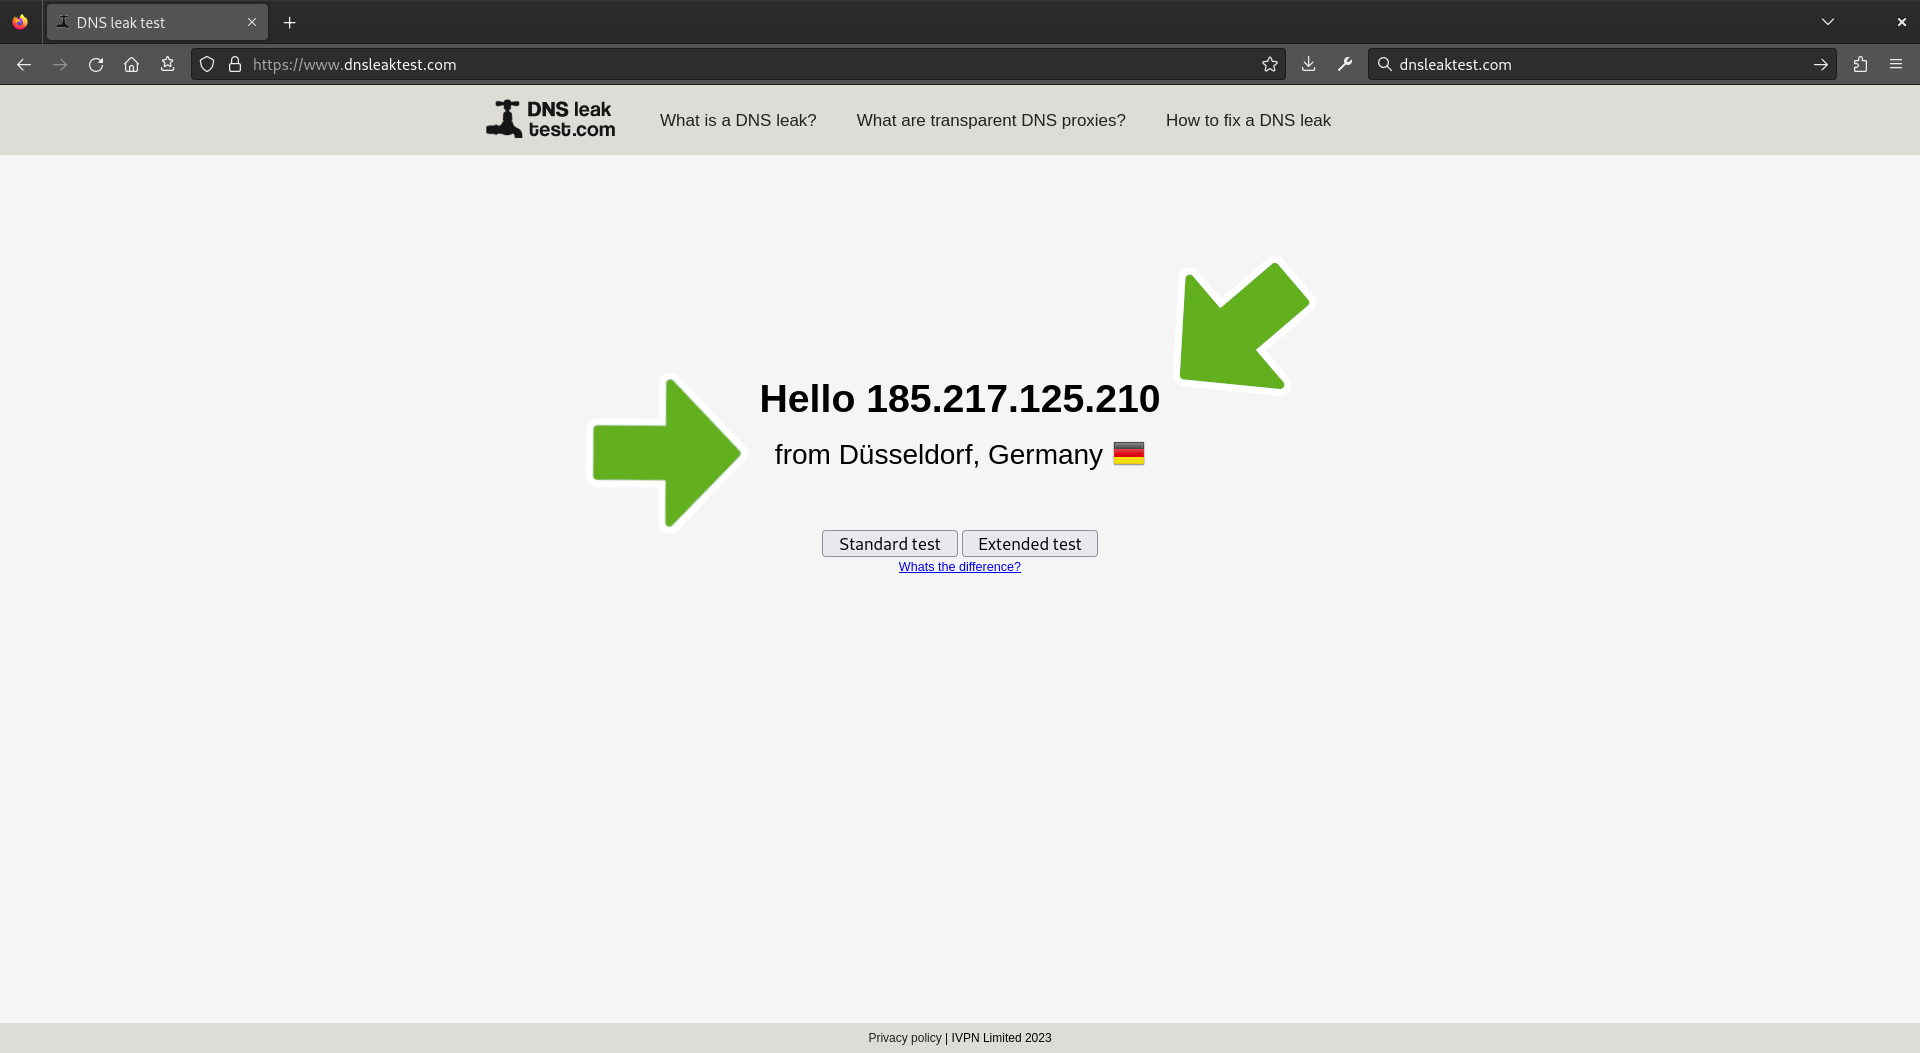Open the Firefox hamburger menu
Image resolution: width=1920 pixels, height=1053 pixels.
click(1896, 64)
